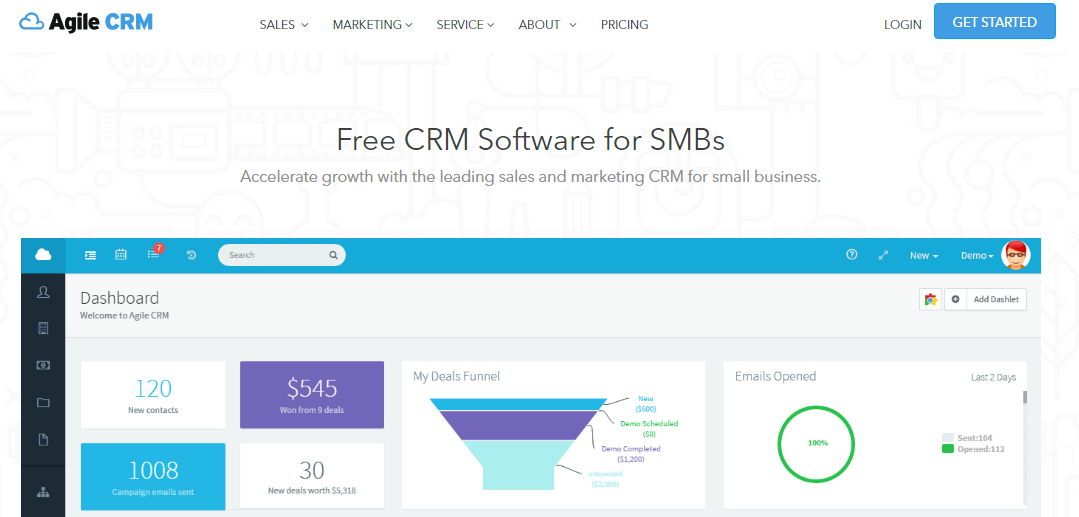This screenshot has height=517, width=1079.
Task: Open the New dropdown in dashboard header
Action: point(923,256)
